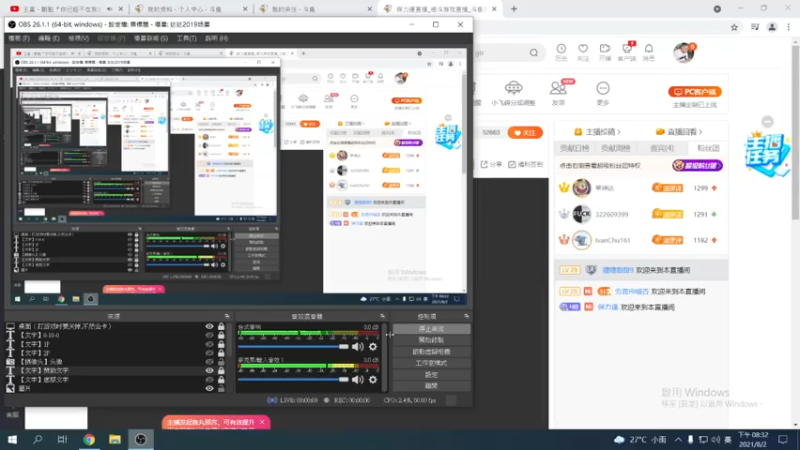Hide the 圖片 source with eye icon
Viewport: 800px width, 450px height.
pos(209,388)
